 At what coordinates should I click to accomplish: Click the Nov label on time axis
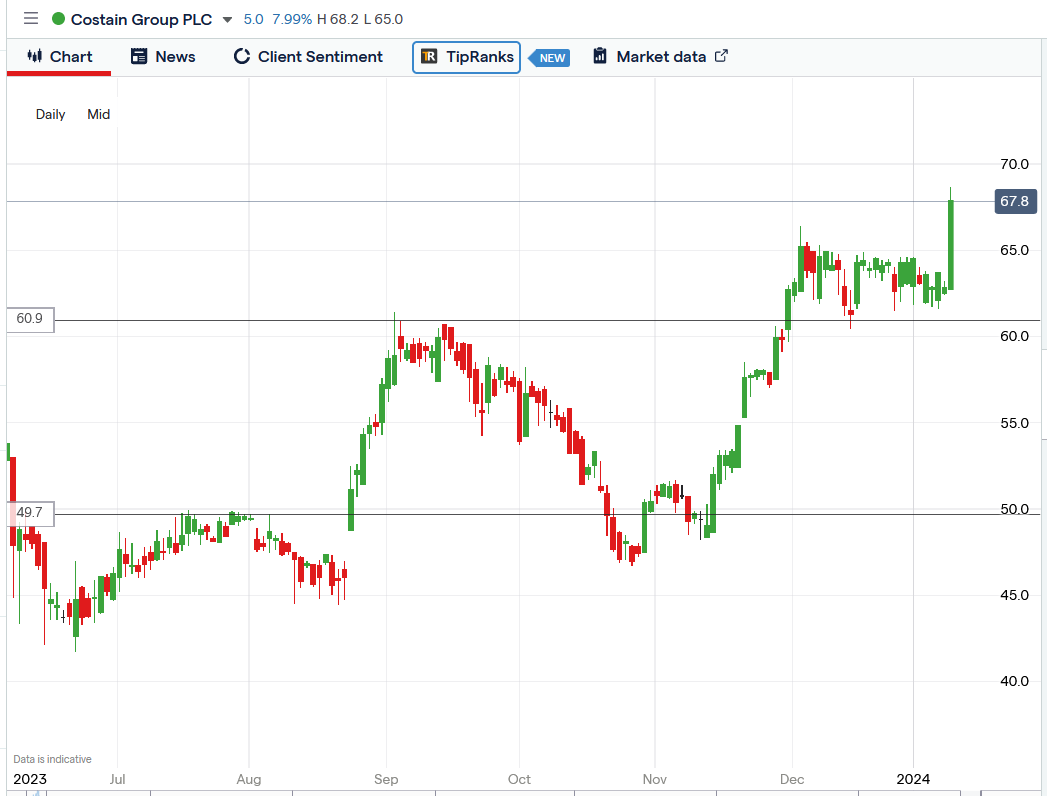pyautogui.click(x=655, y=779)
